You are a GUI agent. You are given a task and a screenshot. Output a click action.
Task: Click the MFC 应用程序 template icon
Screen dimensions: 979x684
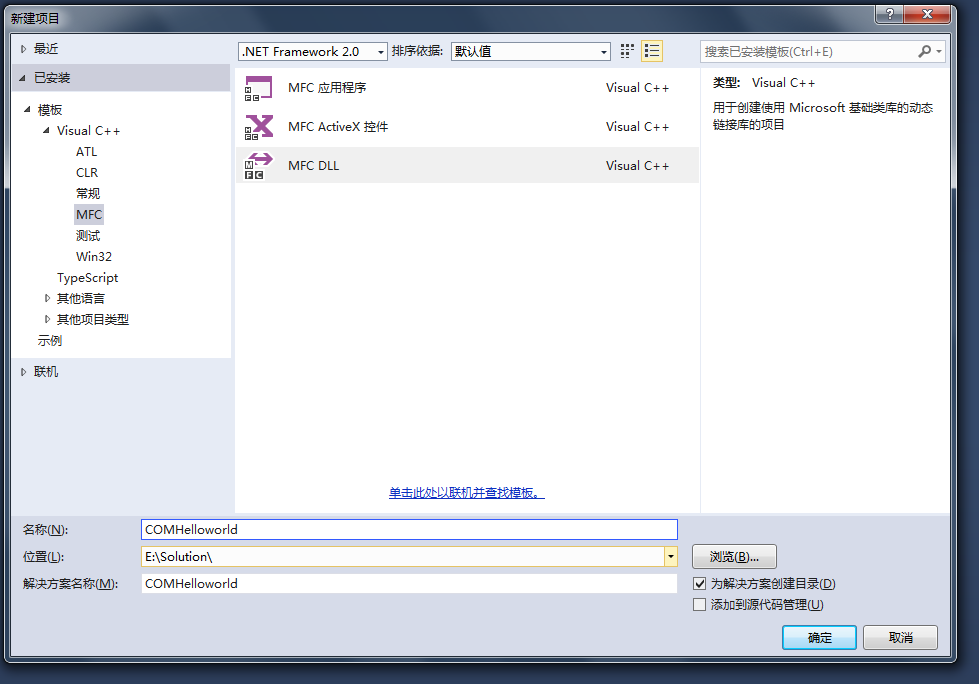click(x=258, y=89)
